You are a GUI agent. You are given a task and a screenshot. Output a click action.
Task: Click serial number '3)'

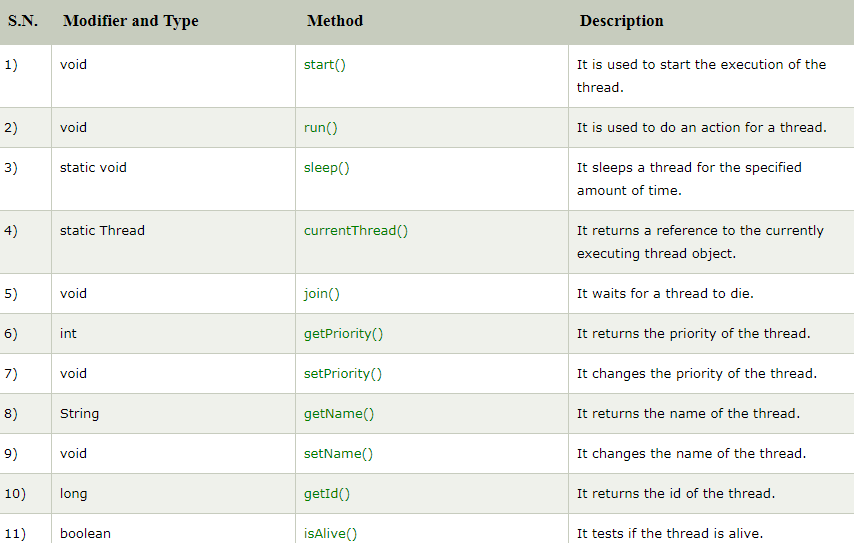click(11, 168)
